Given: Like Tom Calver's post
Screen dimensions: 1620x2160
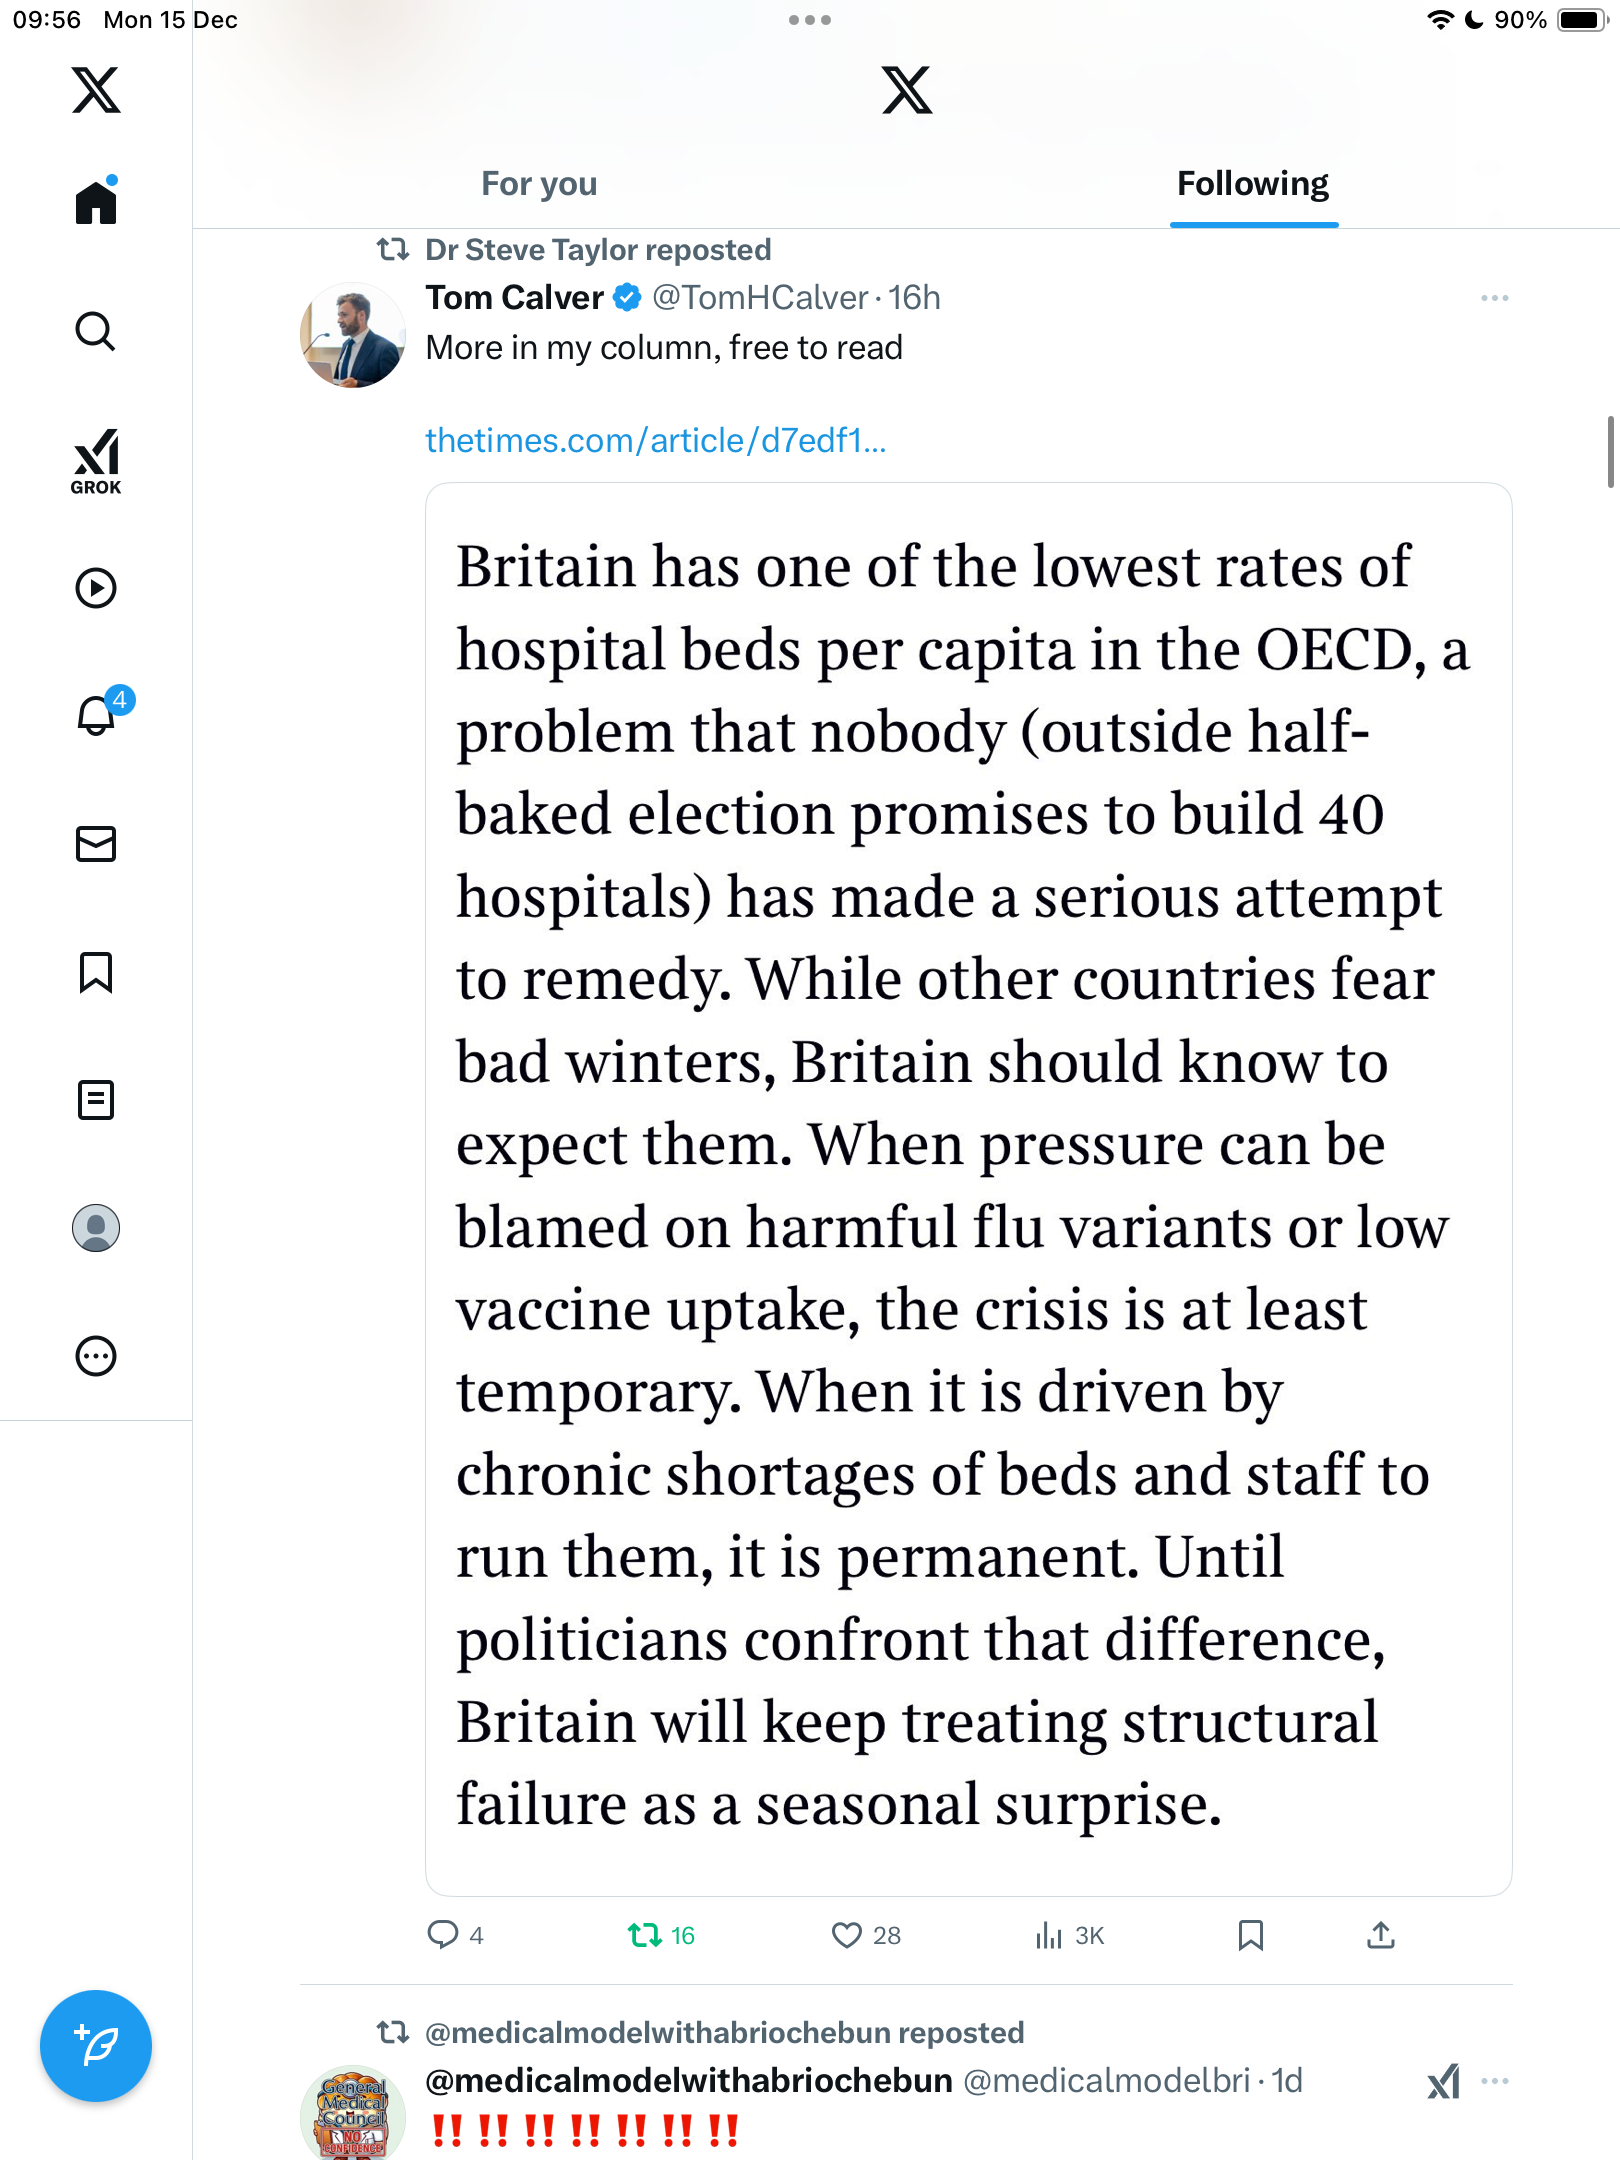Looking at the screenshot, I should [847, 1936].
